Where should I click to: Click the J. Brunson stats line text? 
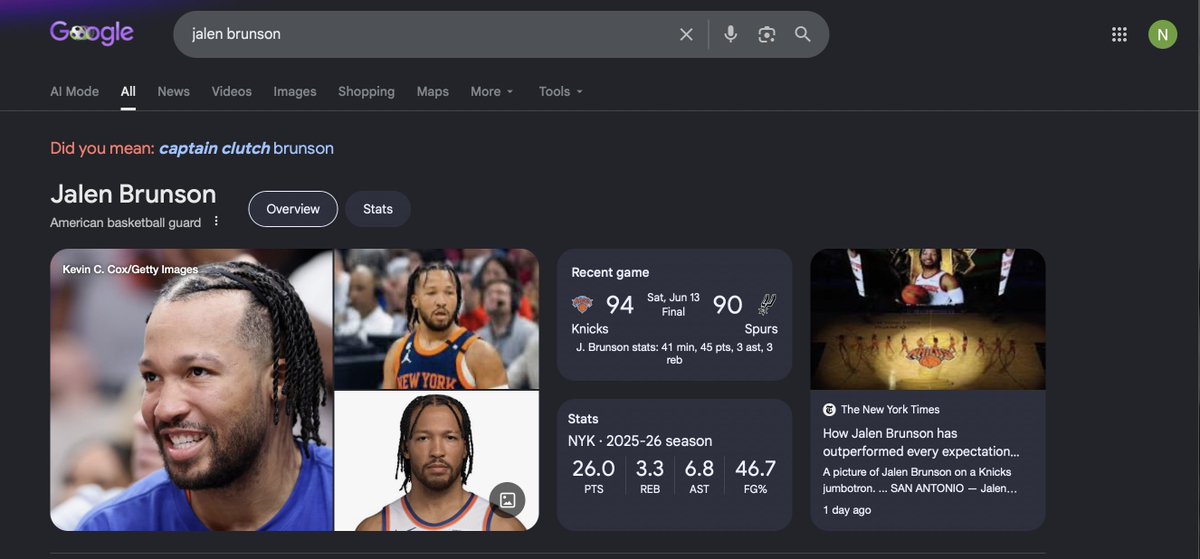coord(674,353)
